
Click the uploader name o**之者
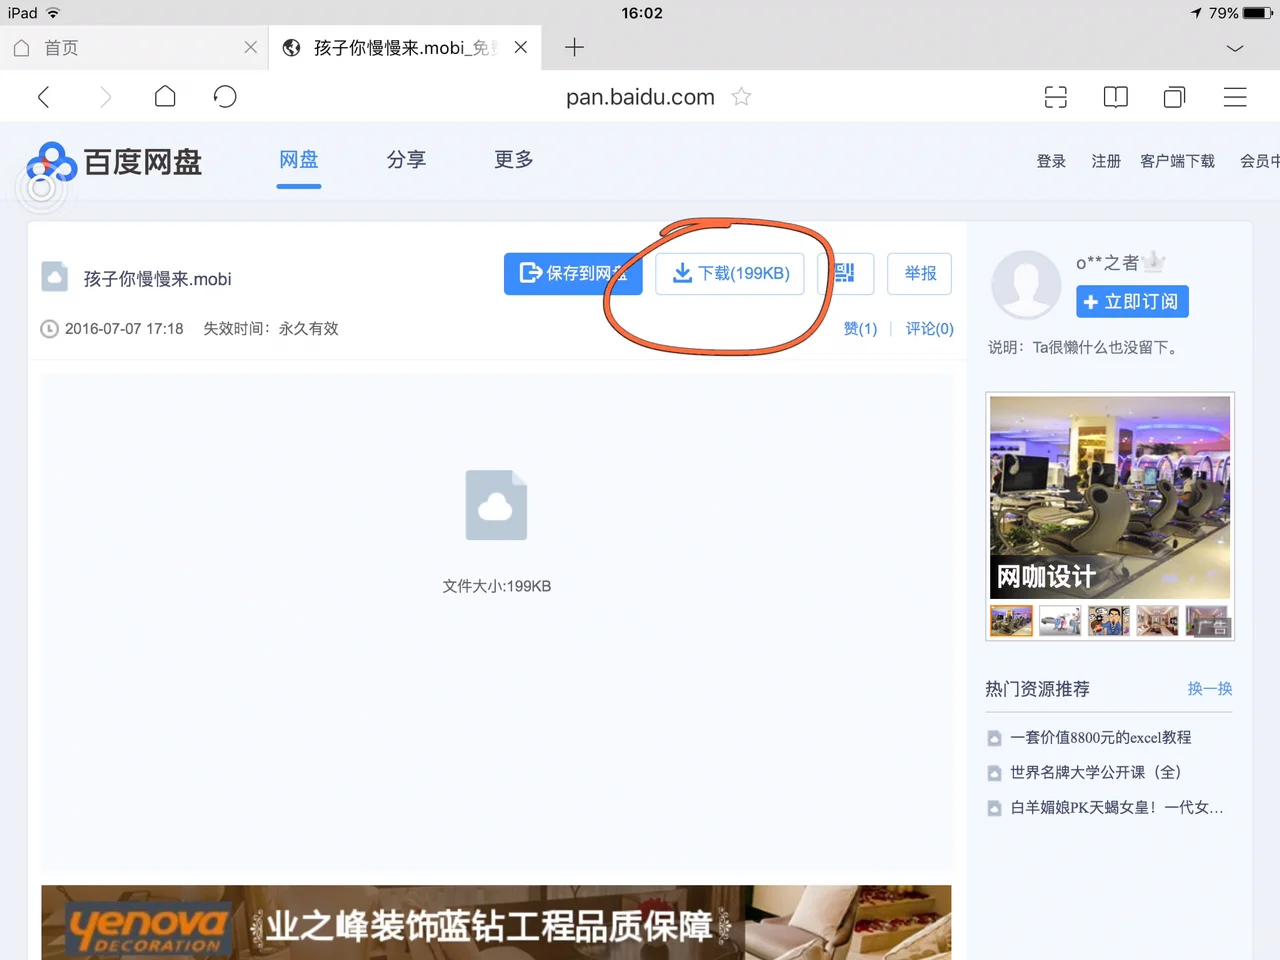click(x=1107, y=263)
